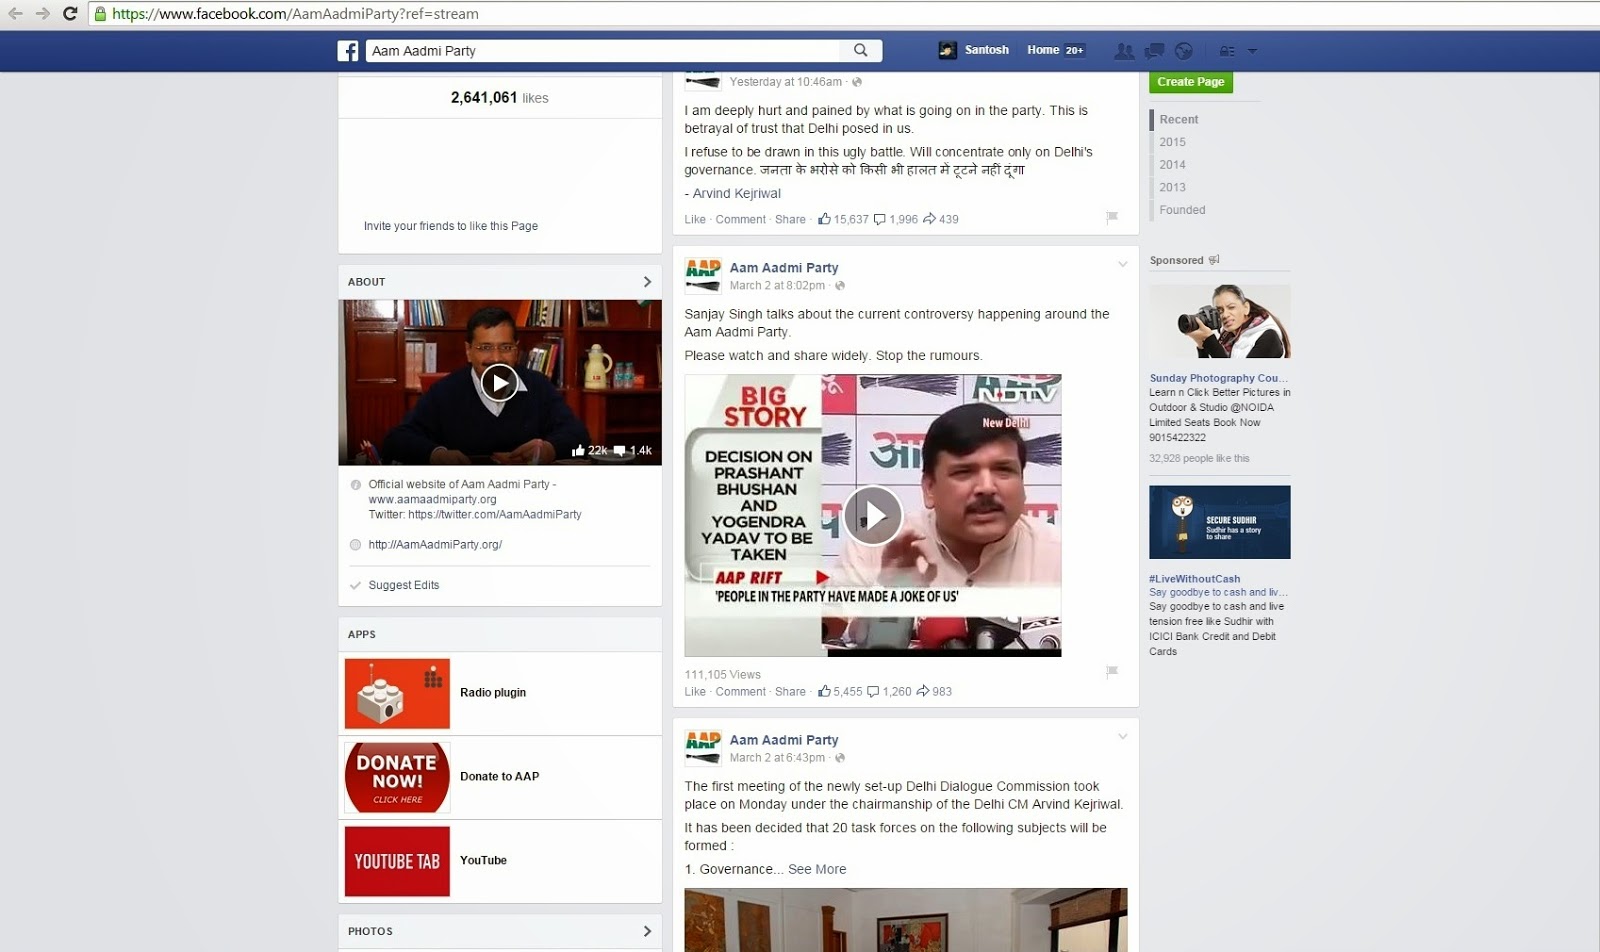Open the privacy shortcuts icon
The image size is (1600, 952).
(1227, 51)
